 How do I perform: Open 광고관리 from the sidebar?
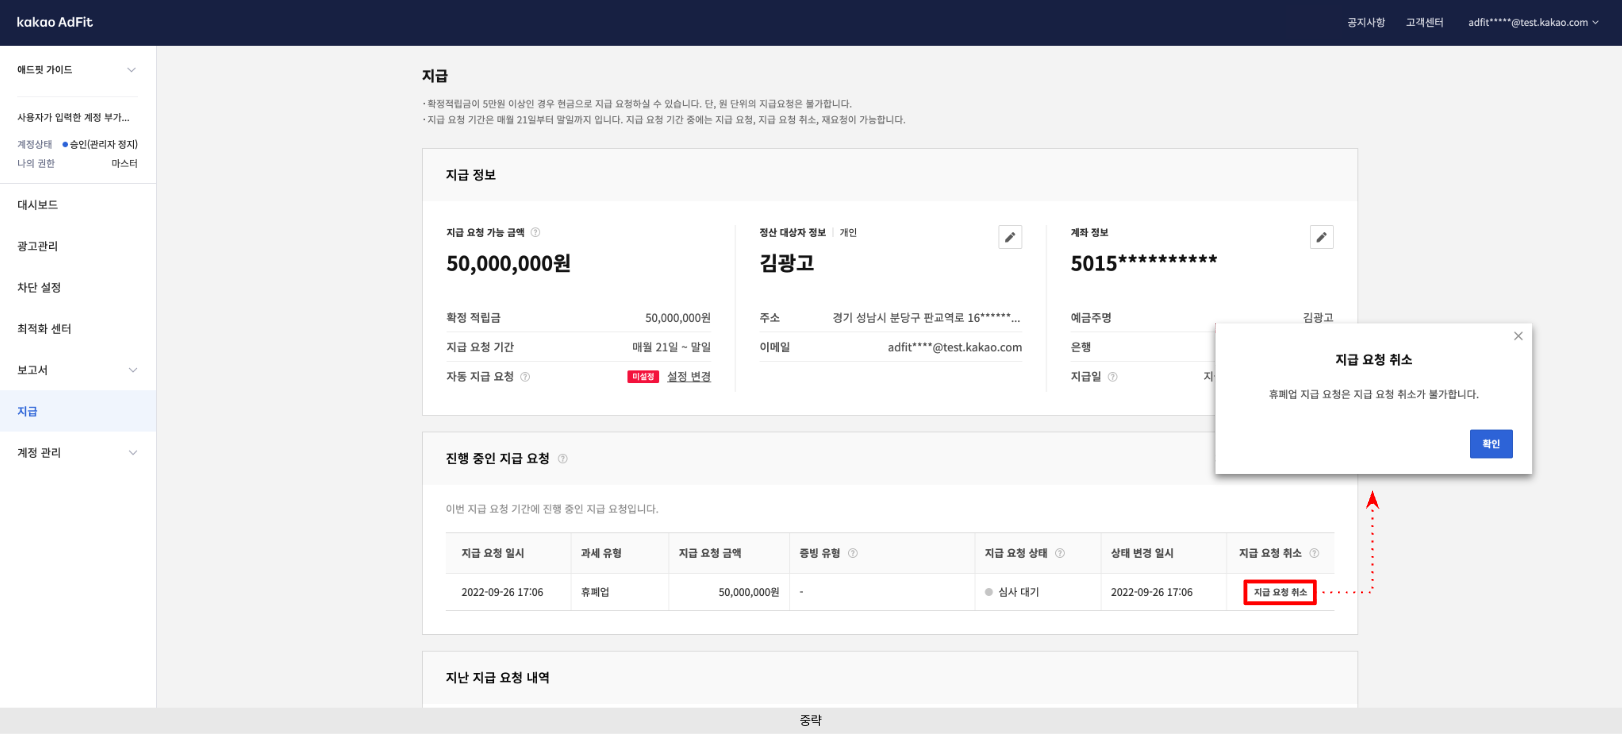tap(38, 246)
